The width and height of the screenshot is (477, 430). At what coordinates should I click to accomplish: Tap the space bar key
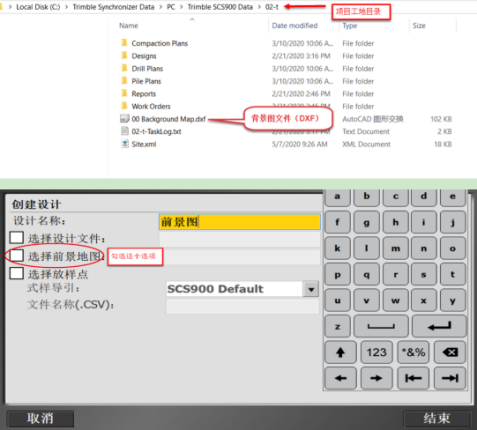click(x=381, y=326)
